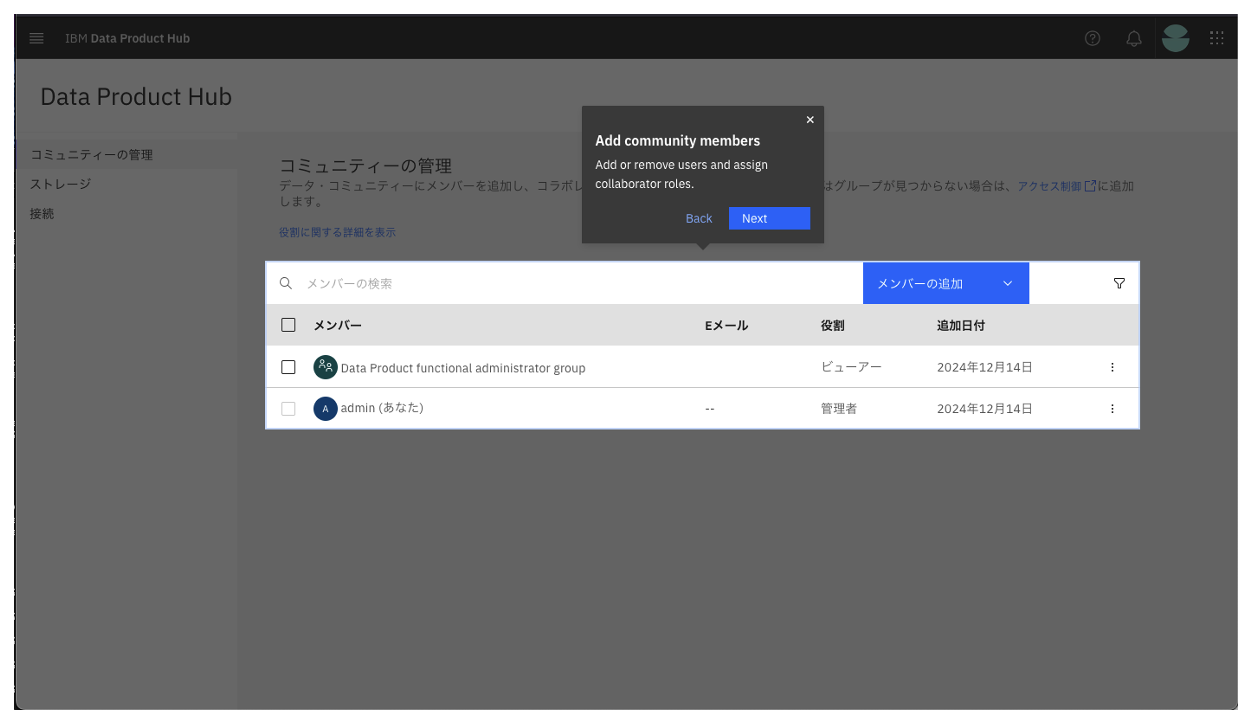Open the kebab menu for the administrator group row

1112,367
